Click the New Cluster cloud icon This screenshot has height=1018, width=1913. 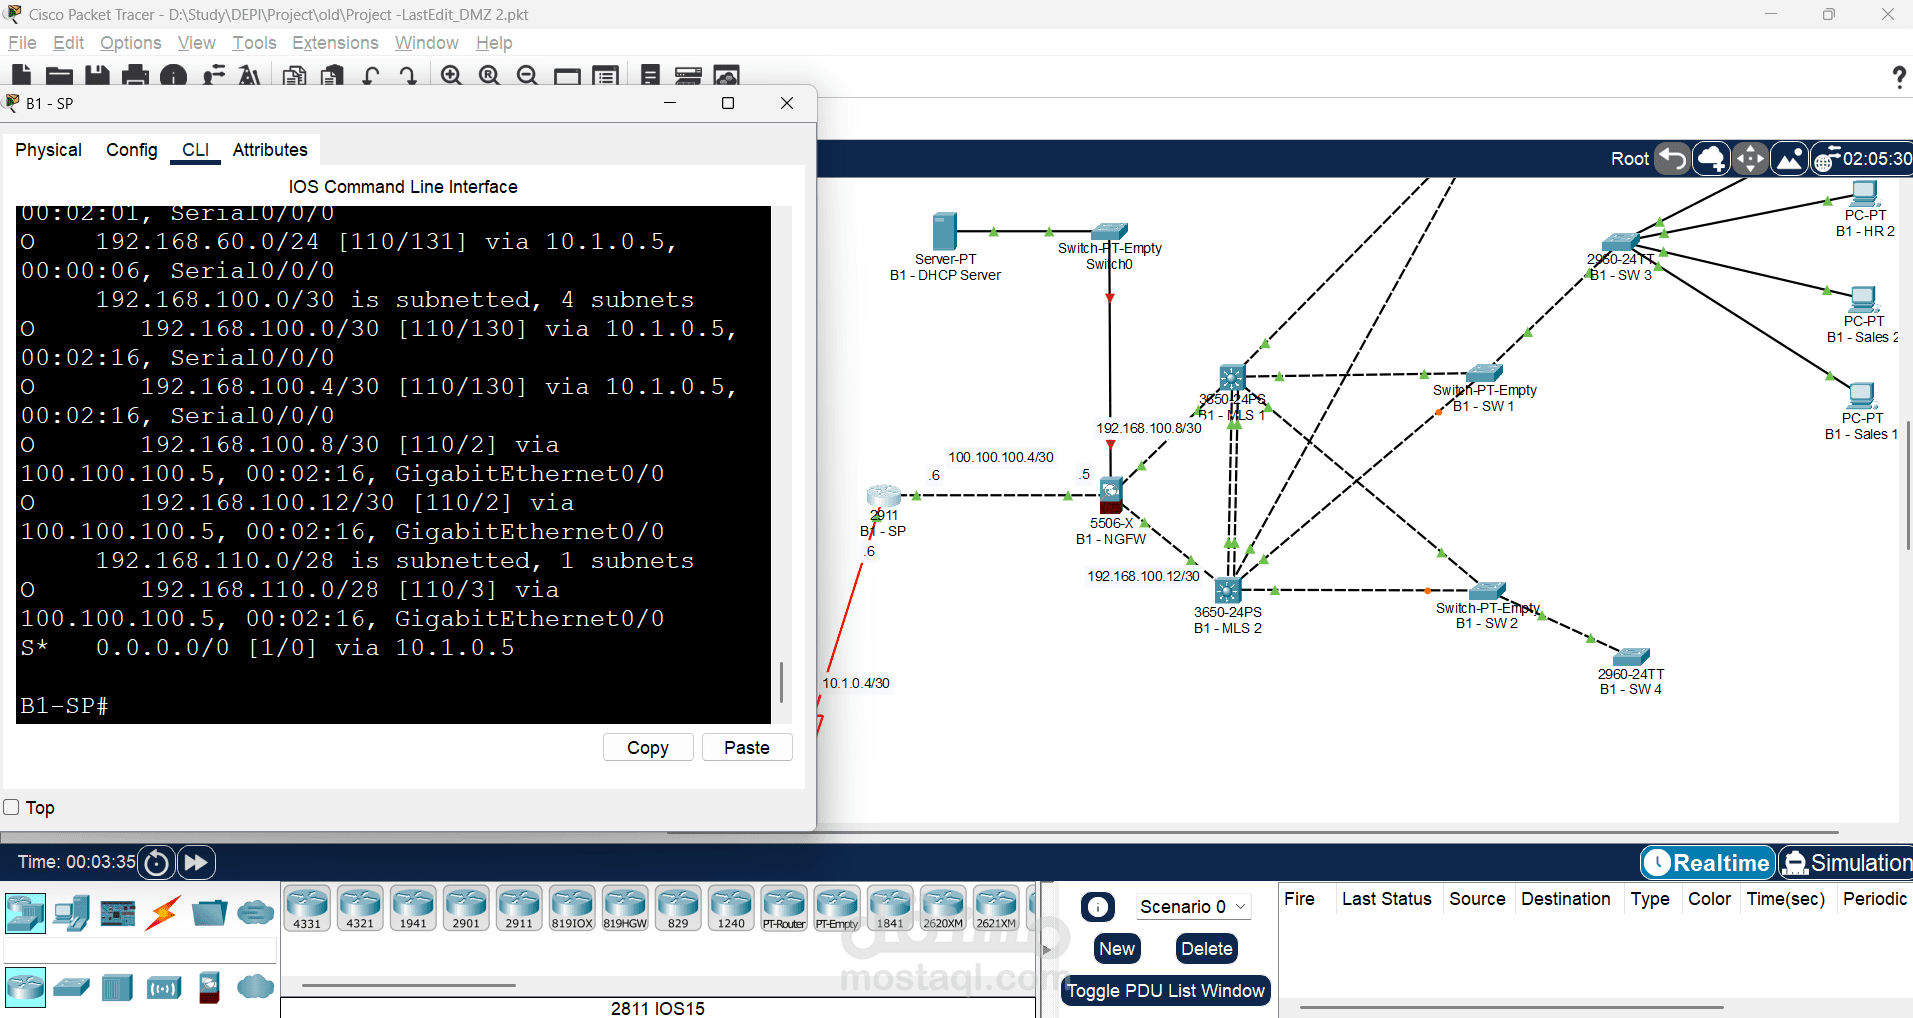tap(1711, 158)
